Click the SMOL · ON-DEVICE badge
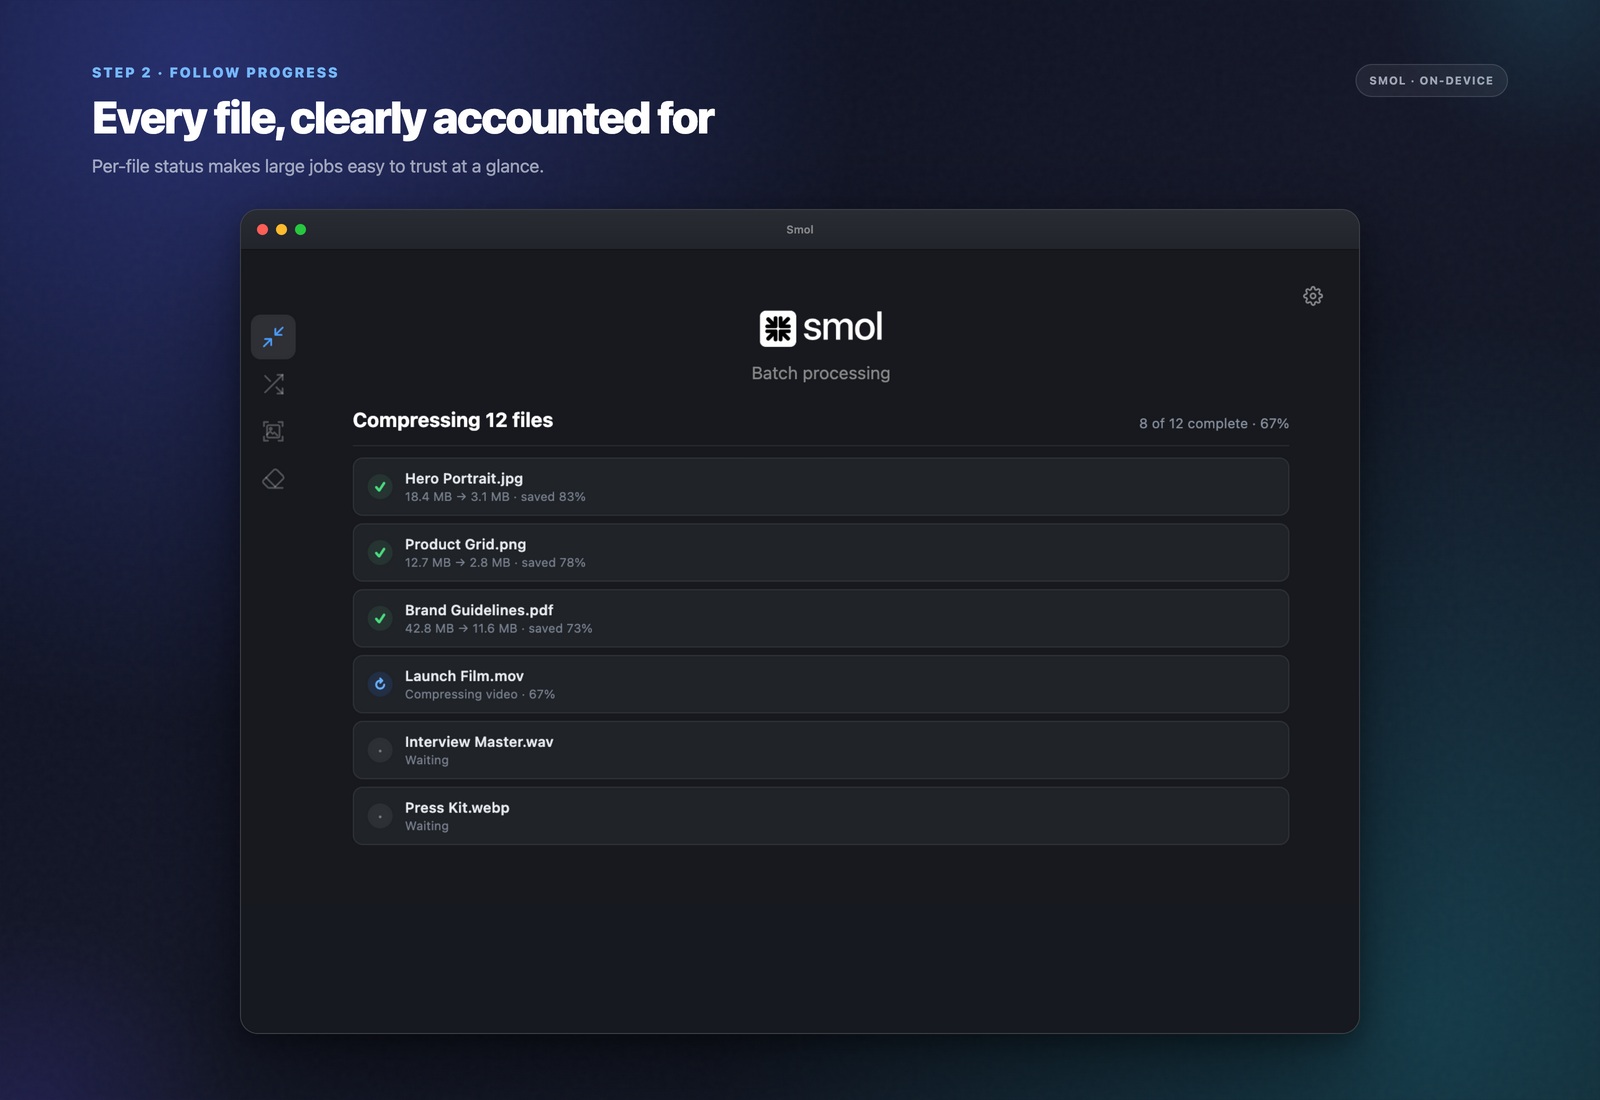Image resolution: width=1600 pixels, height=1100 pixels. click(x=1431, y=81)
